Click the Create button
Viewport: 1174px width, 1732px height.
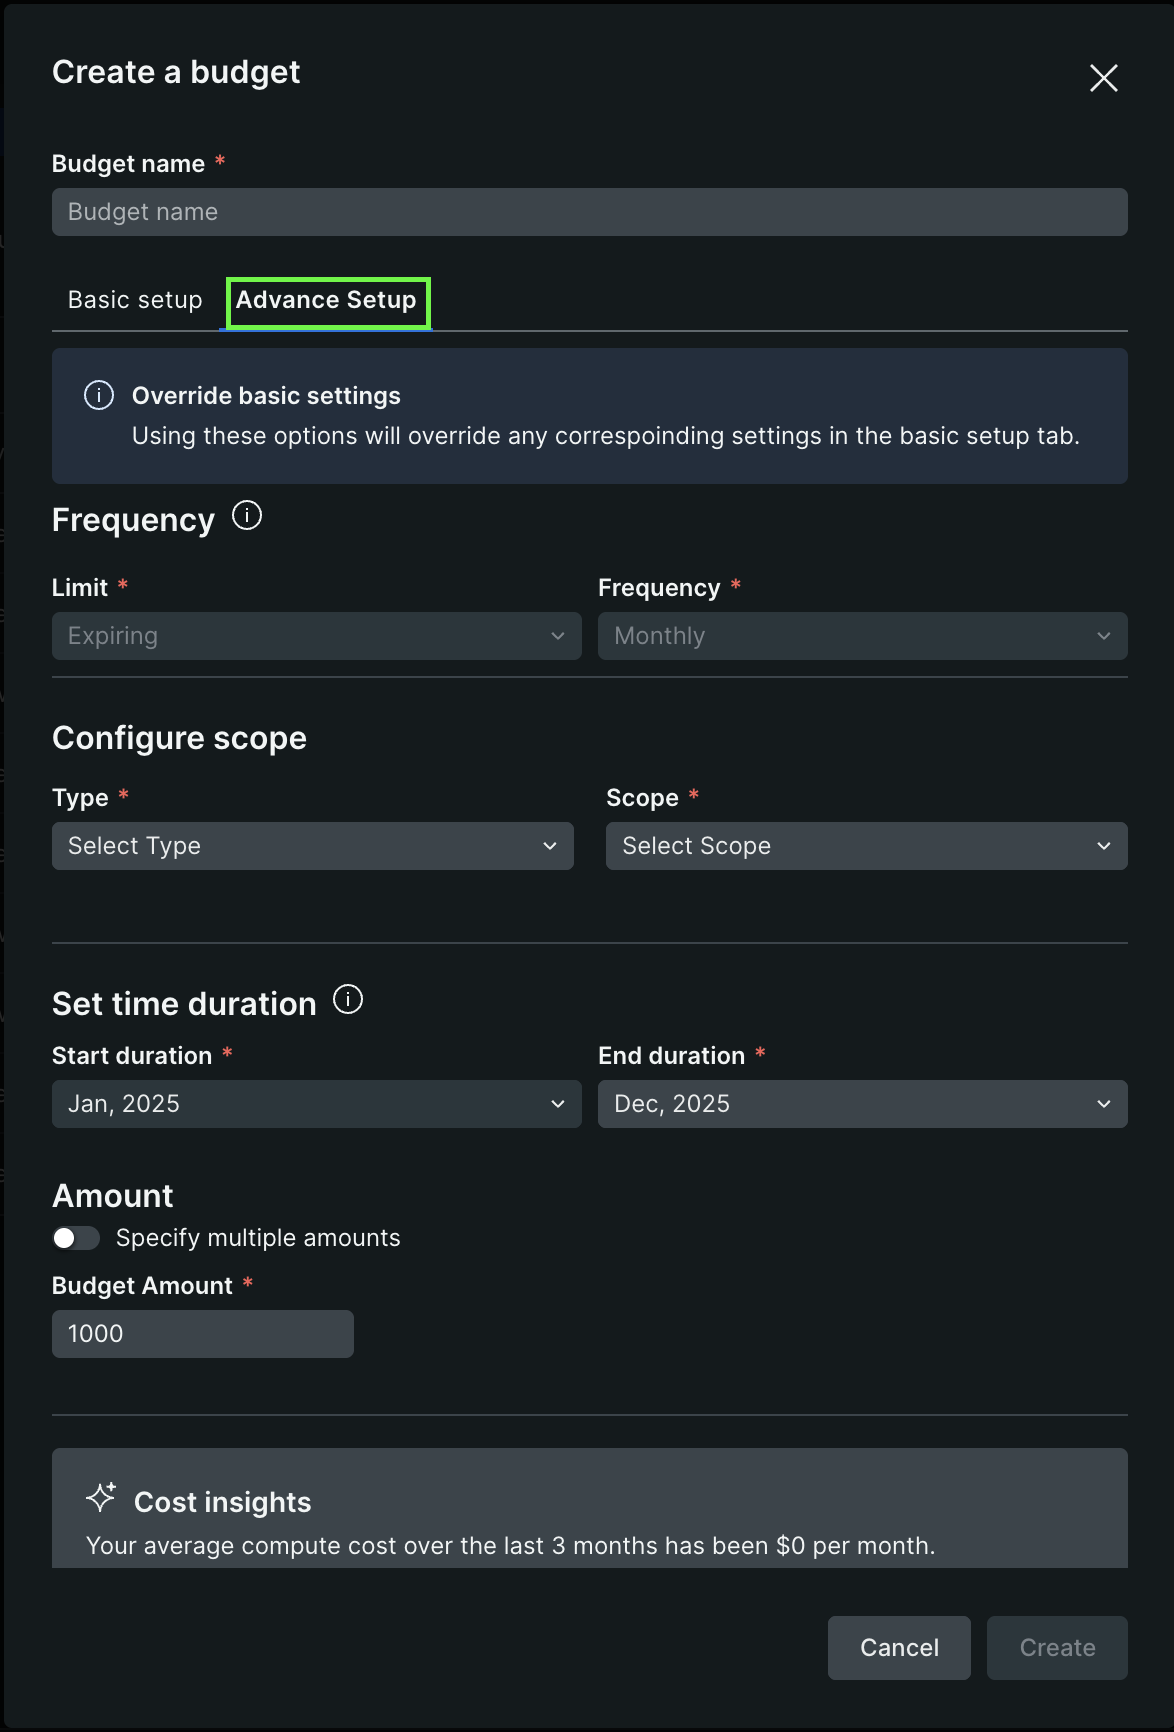(1057, 1648)
